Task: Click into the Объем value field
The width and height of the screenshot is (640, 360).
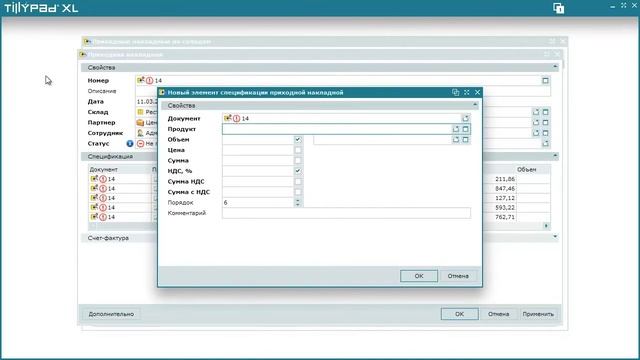Action: [x=258, y=140]
